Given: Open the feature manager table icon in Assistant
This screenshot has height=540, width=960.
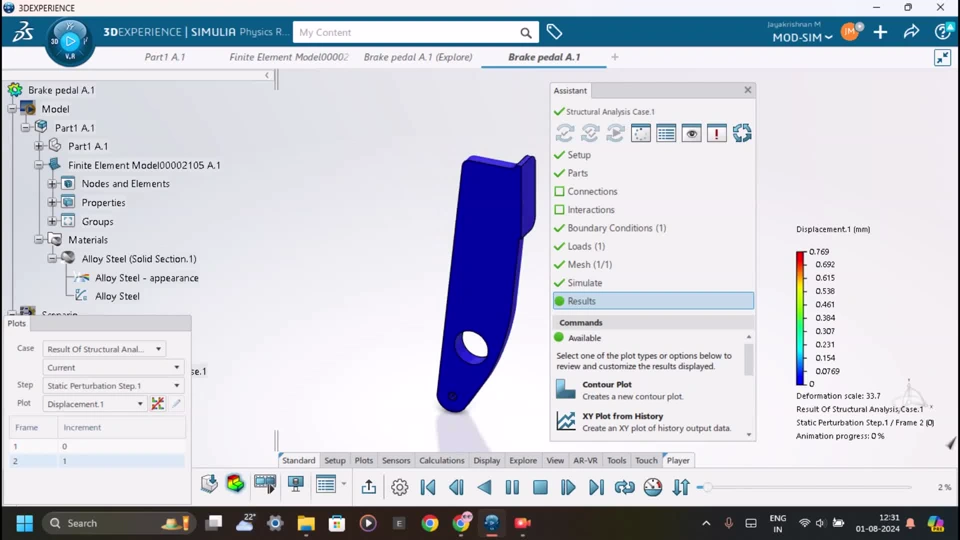Looking at the screenshot, I should click(x=666, y=133).
